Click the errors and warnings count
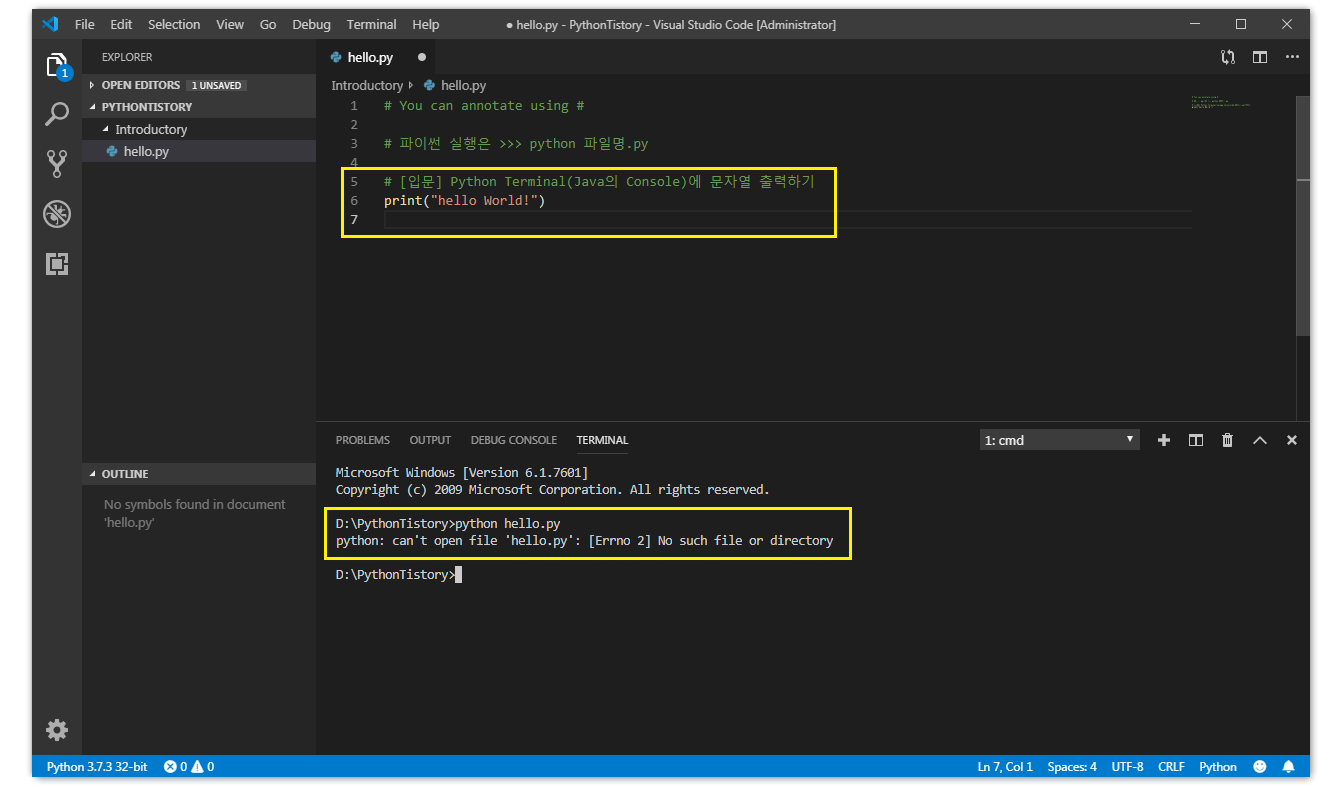The height and width of the screenshot is (789, 1333). click(x=189, y=767)
